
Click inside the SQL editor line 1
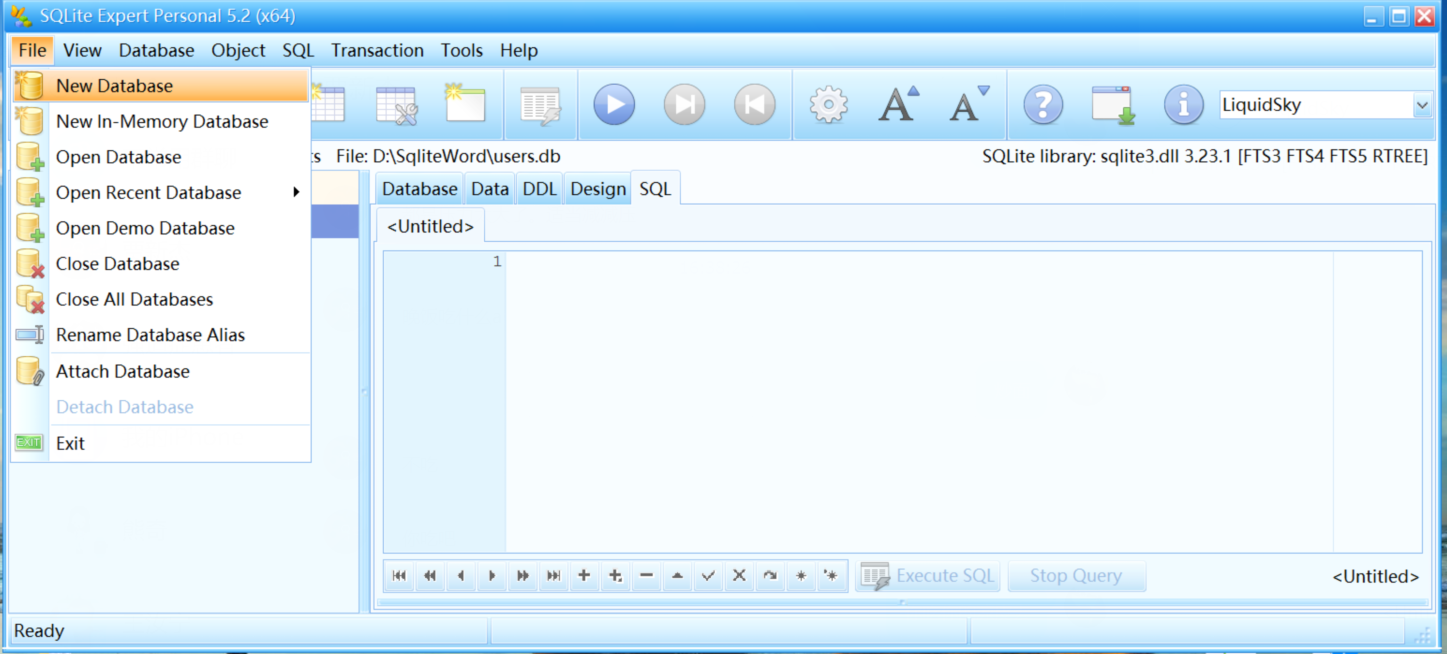(x=700, y=262)
